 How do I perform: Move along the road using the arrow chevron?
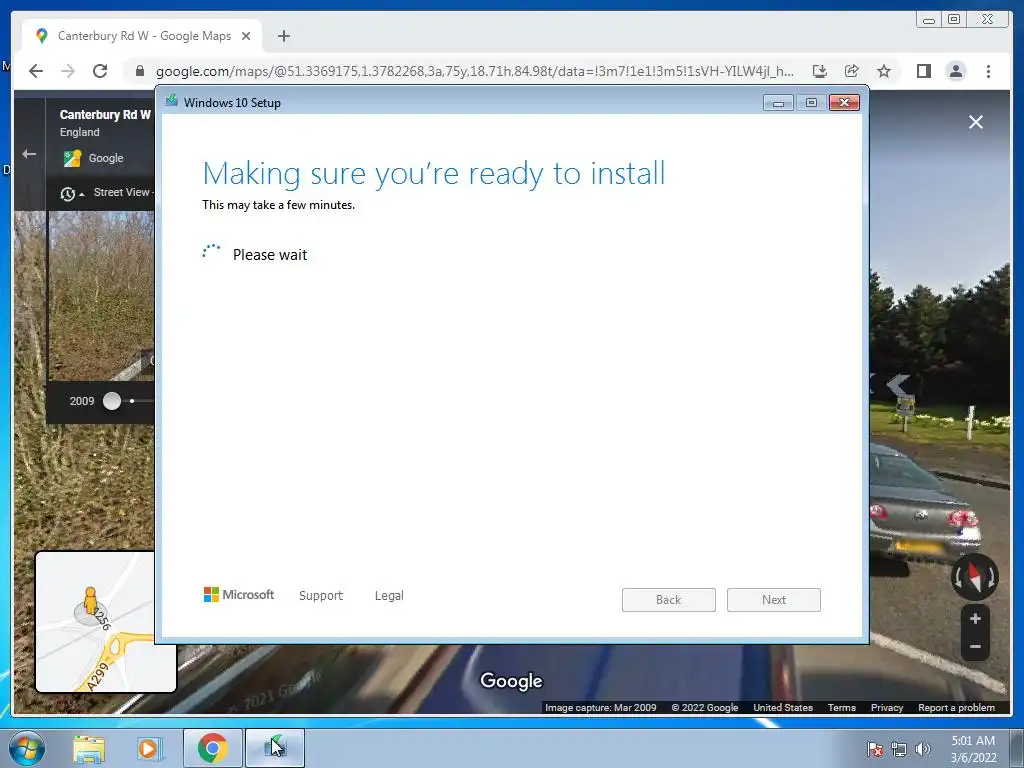[x=899, y=385]
